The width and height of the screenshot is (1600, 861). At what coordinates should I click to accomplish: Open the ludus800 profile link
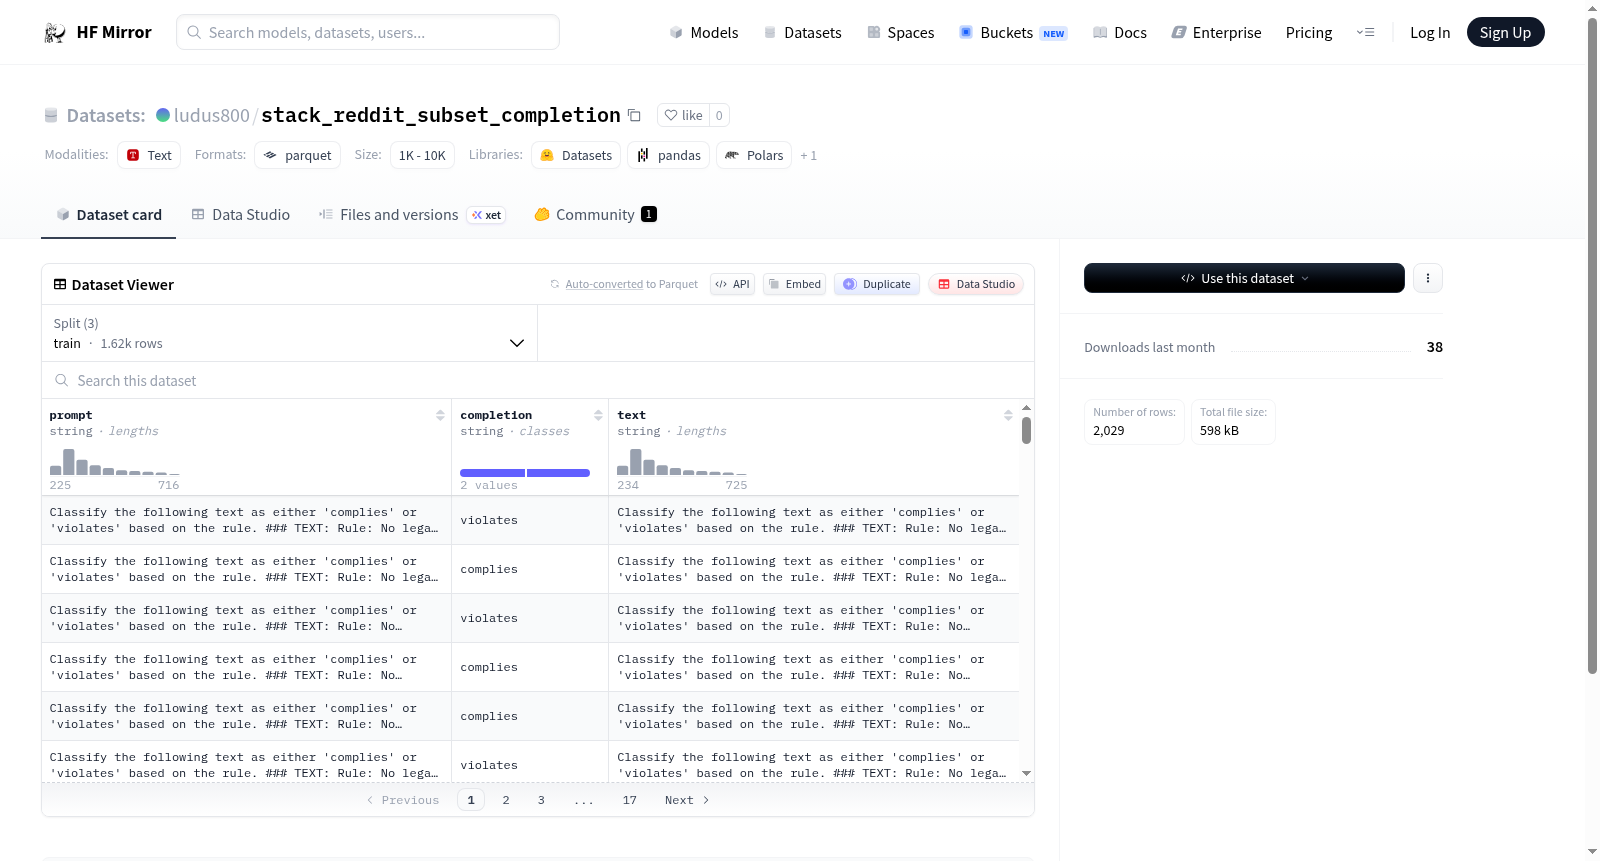coord(212,115)
